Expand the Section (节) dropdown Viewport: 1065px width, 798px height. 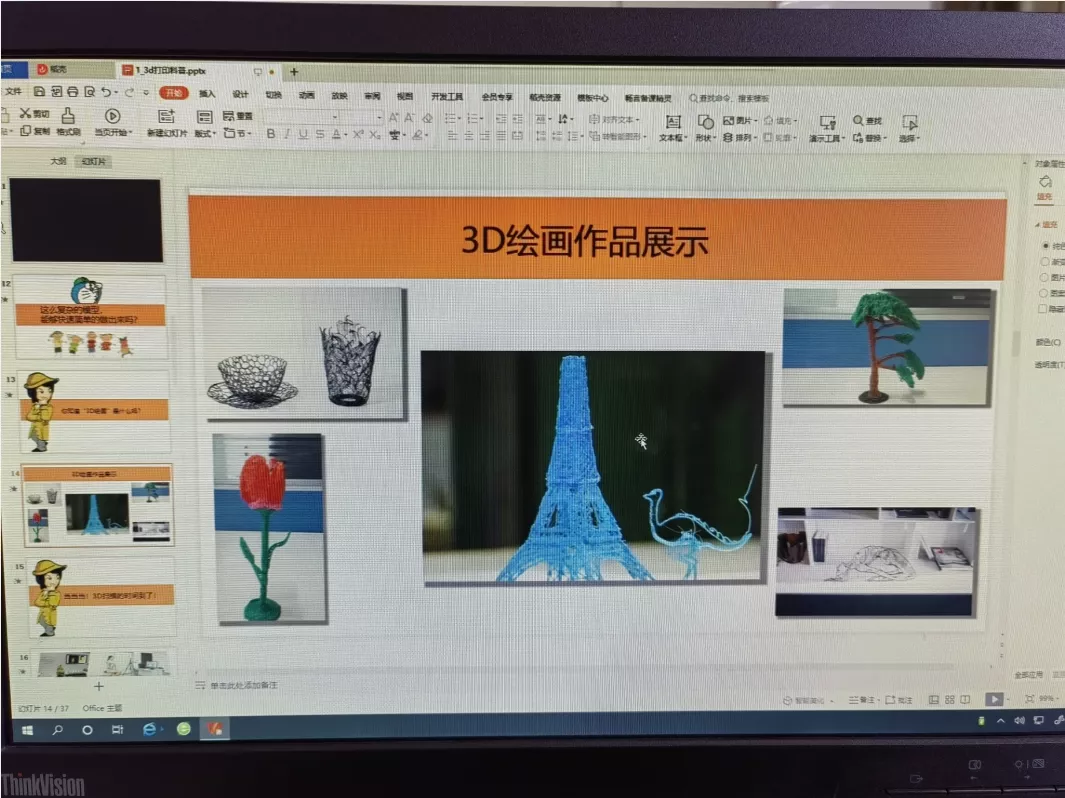click(x=237, y=133)
